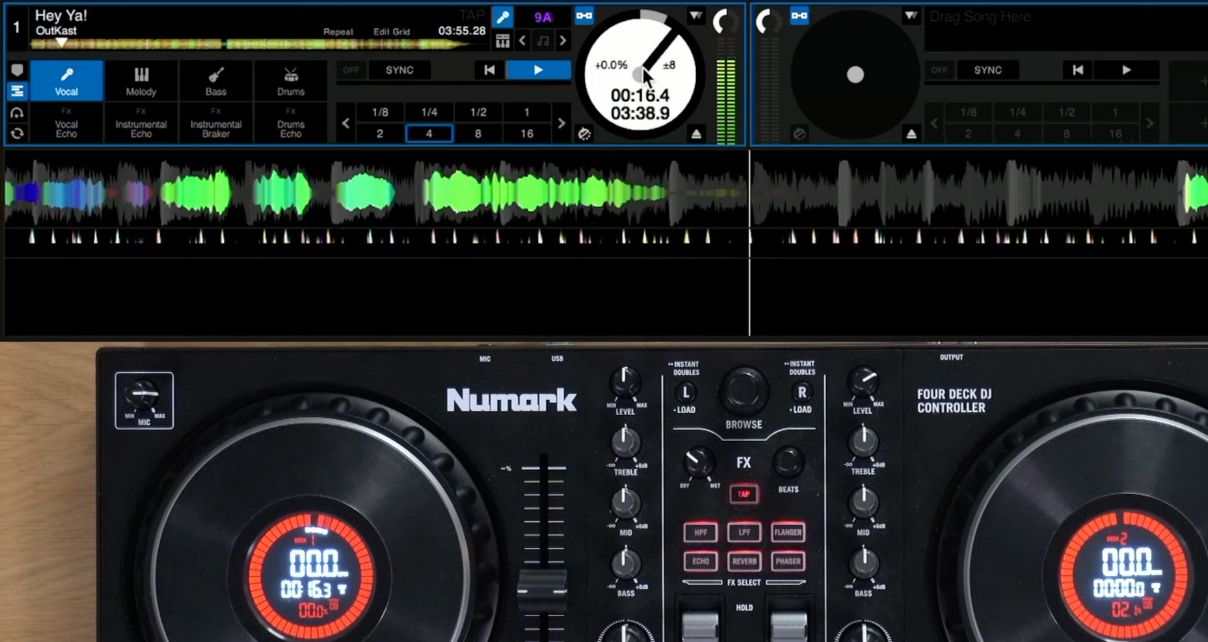Open the stems microphone icon beside key 9A
Screen dimensions: 1208x642
502,17
